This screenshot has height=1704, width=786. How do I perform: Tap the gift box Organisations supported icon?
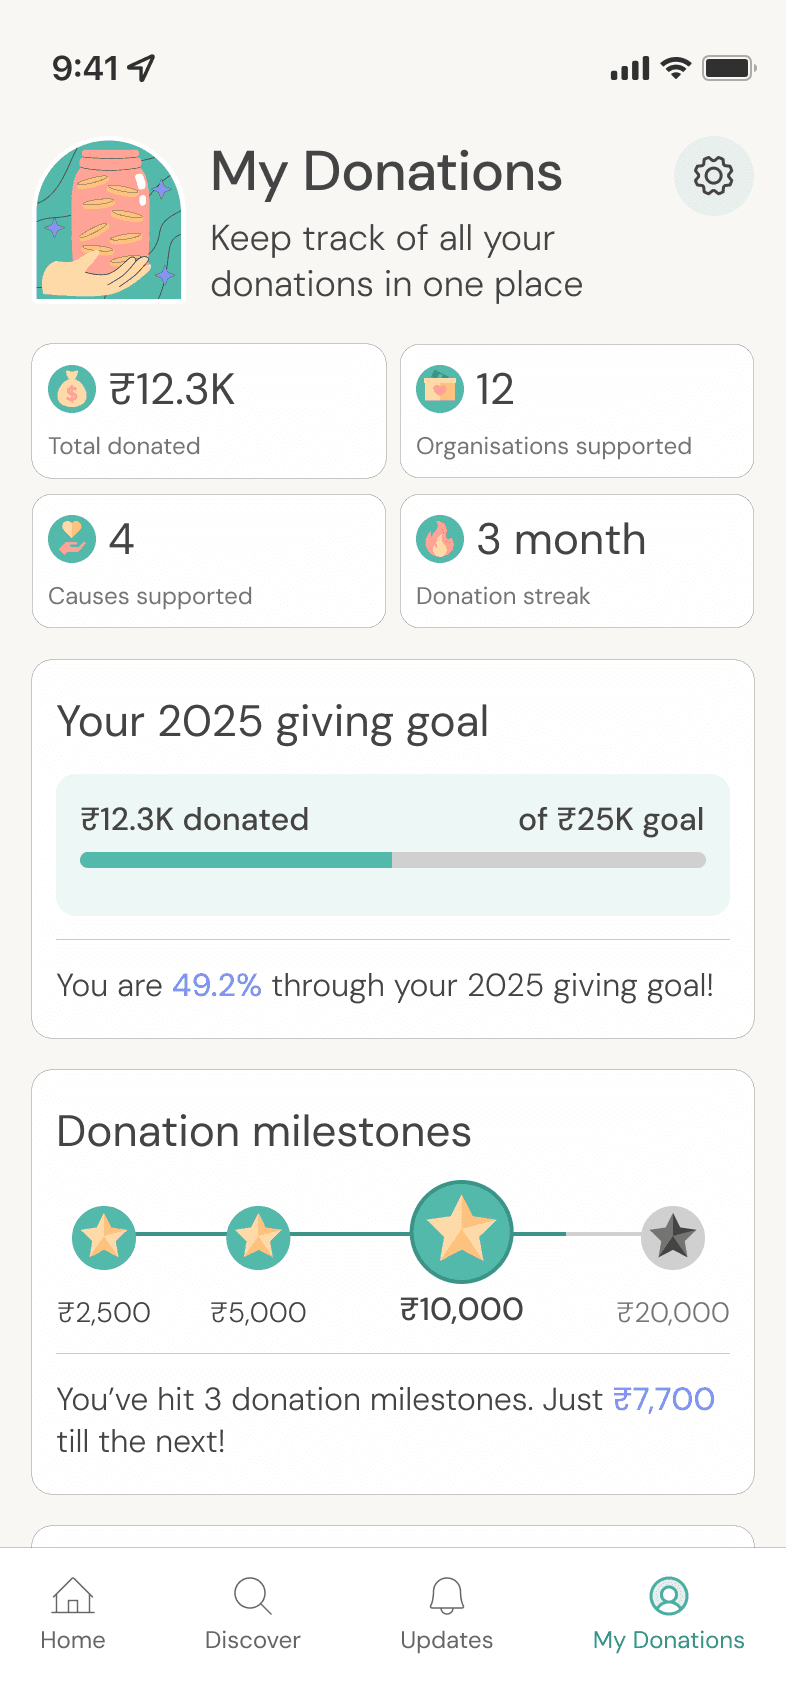coord(440,390)
